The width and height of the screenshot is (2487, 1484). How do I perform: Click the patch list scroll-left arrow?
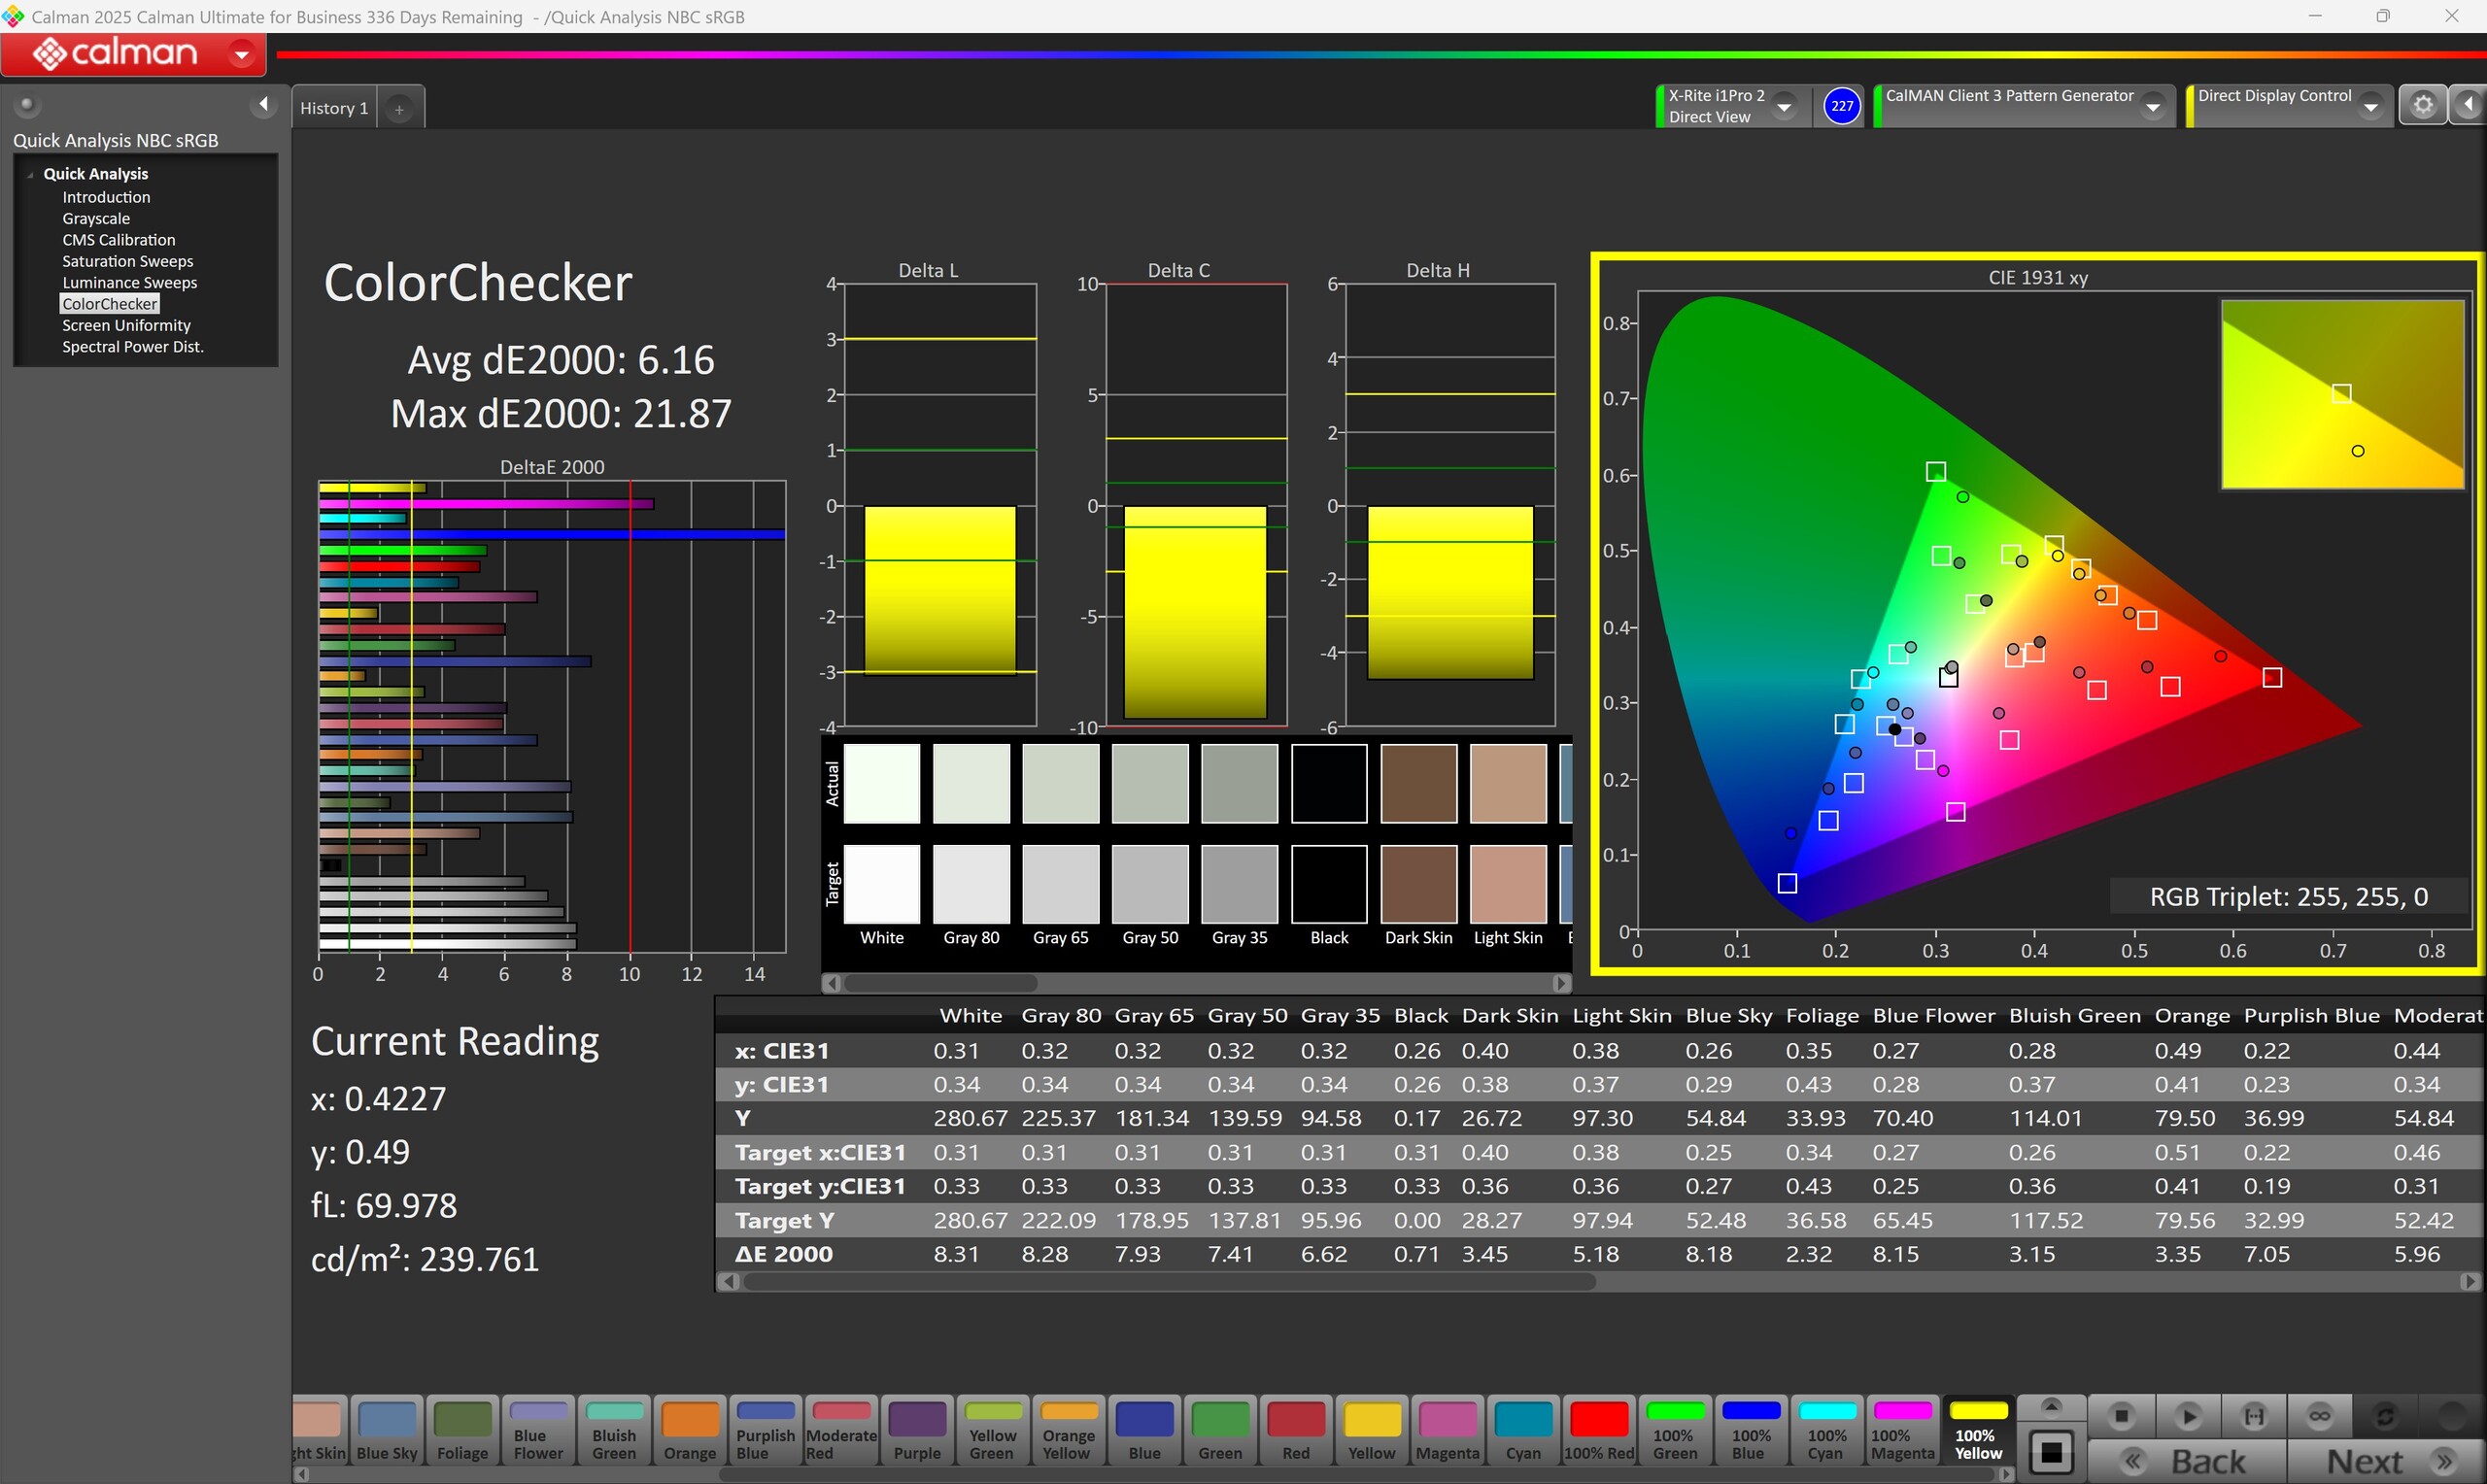coord(301,1475)
